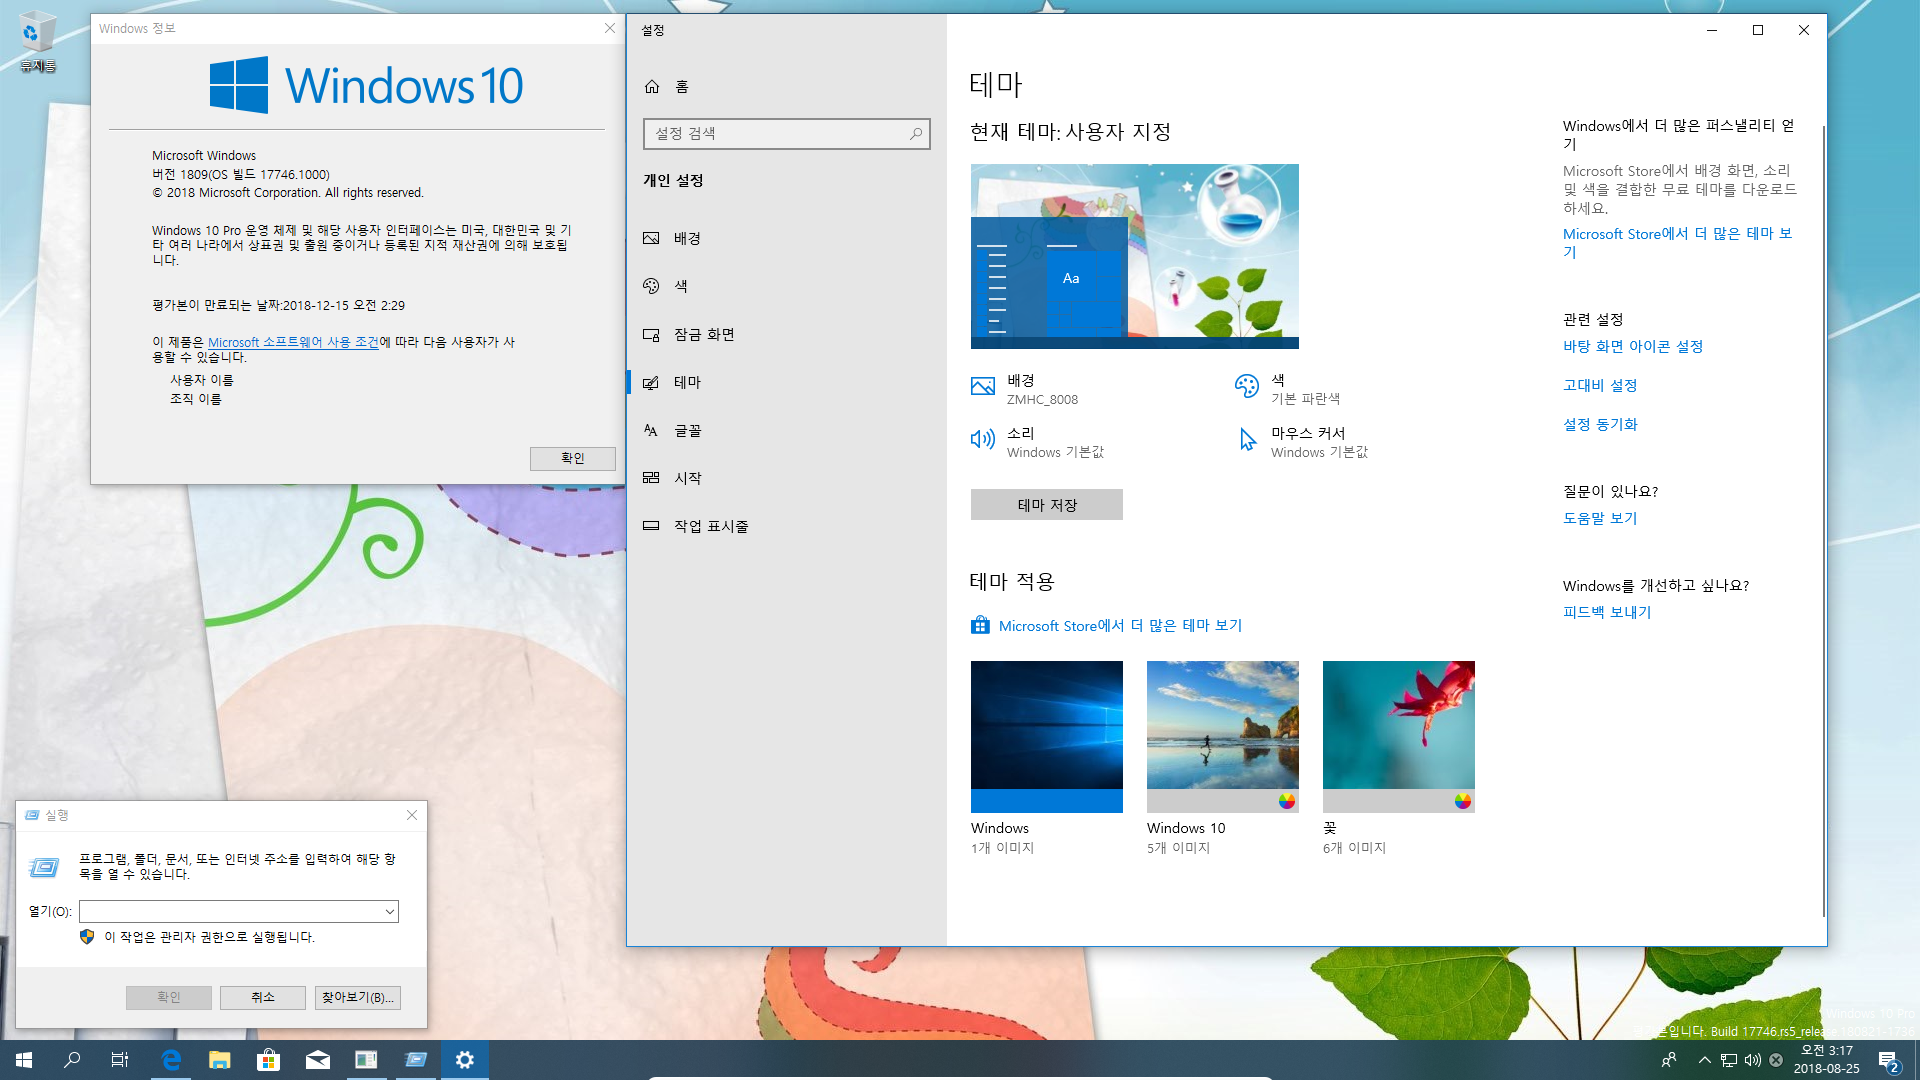Click the volume icon in system tray
Viewport: 1920px width, 1080px height.
tap(1752, 1060)
